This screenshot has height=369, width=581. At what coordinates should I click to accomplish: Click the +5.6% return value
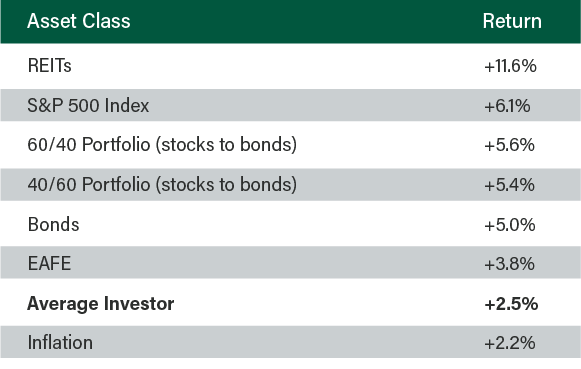[509, 145]
